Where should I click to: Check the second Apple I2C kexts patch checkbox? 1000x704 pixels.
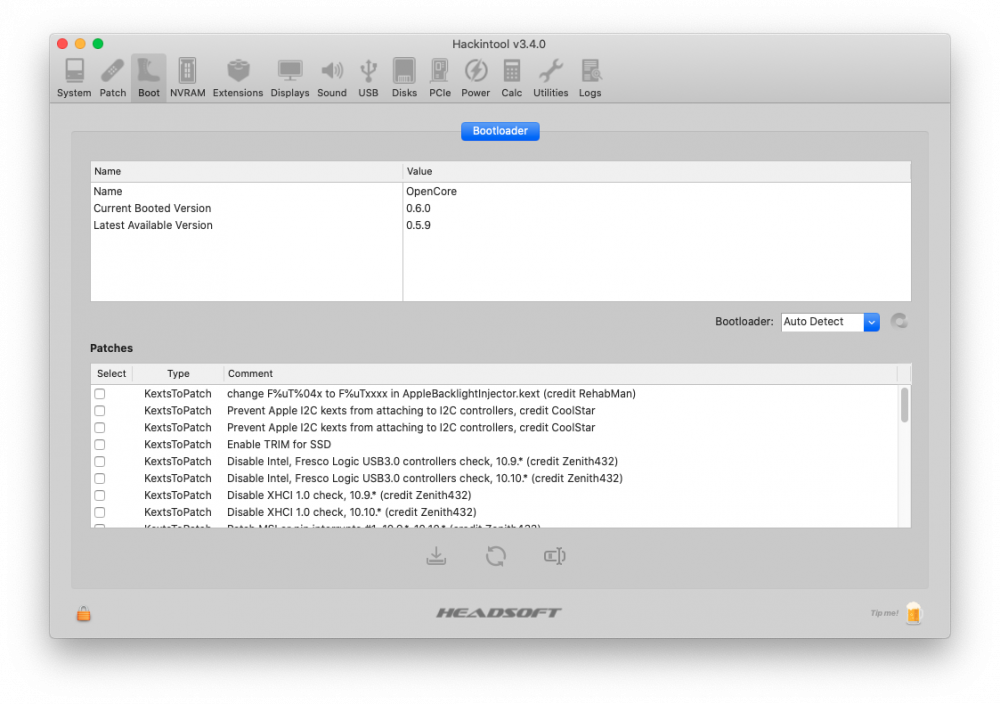[99, 428]
